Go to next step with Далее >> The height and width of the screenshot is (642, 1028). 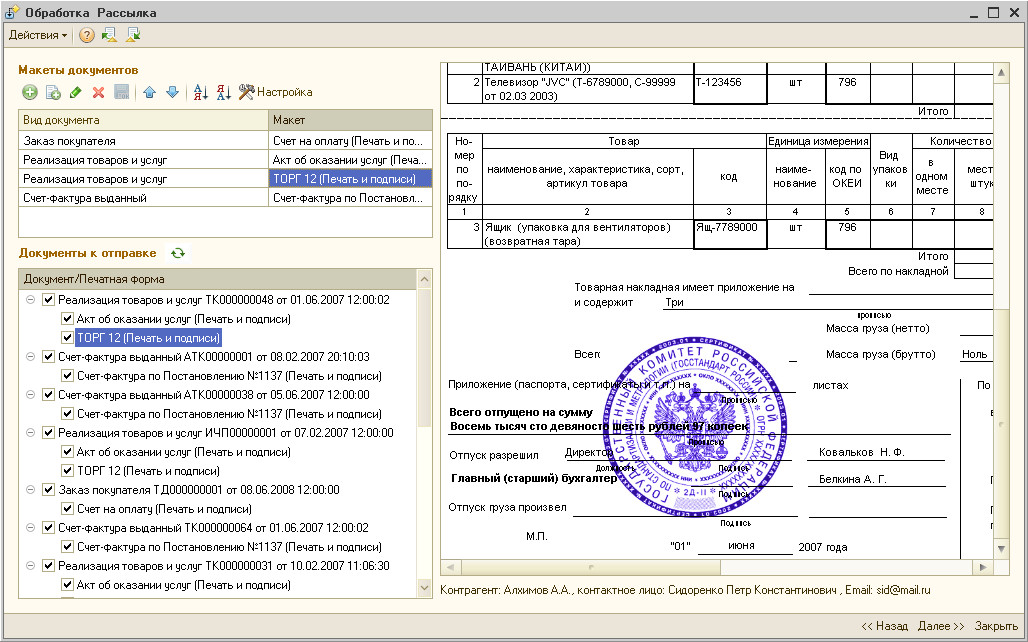click(x=941, y=626)
